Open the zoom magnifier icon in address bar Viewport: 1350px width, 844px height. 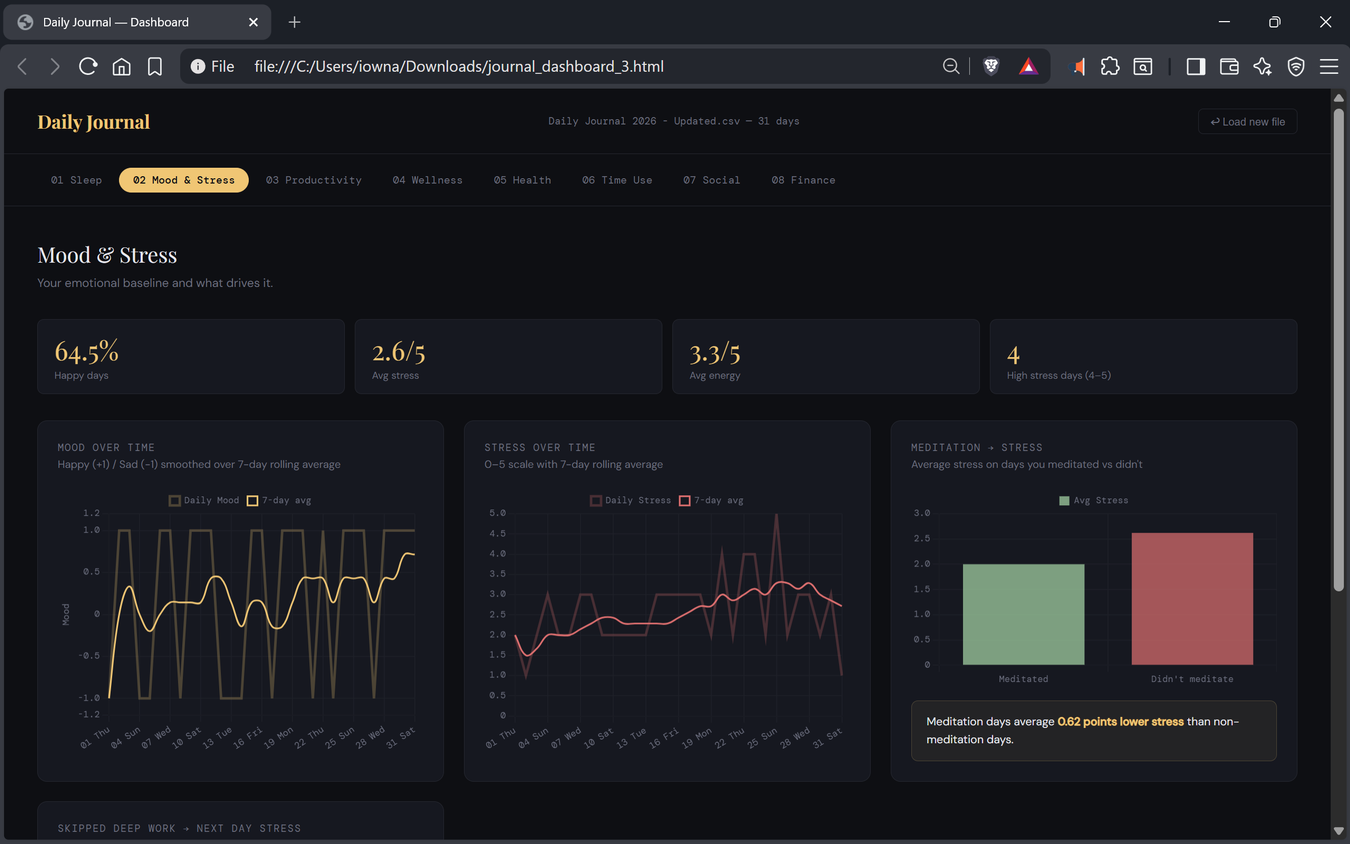(951, 66)
